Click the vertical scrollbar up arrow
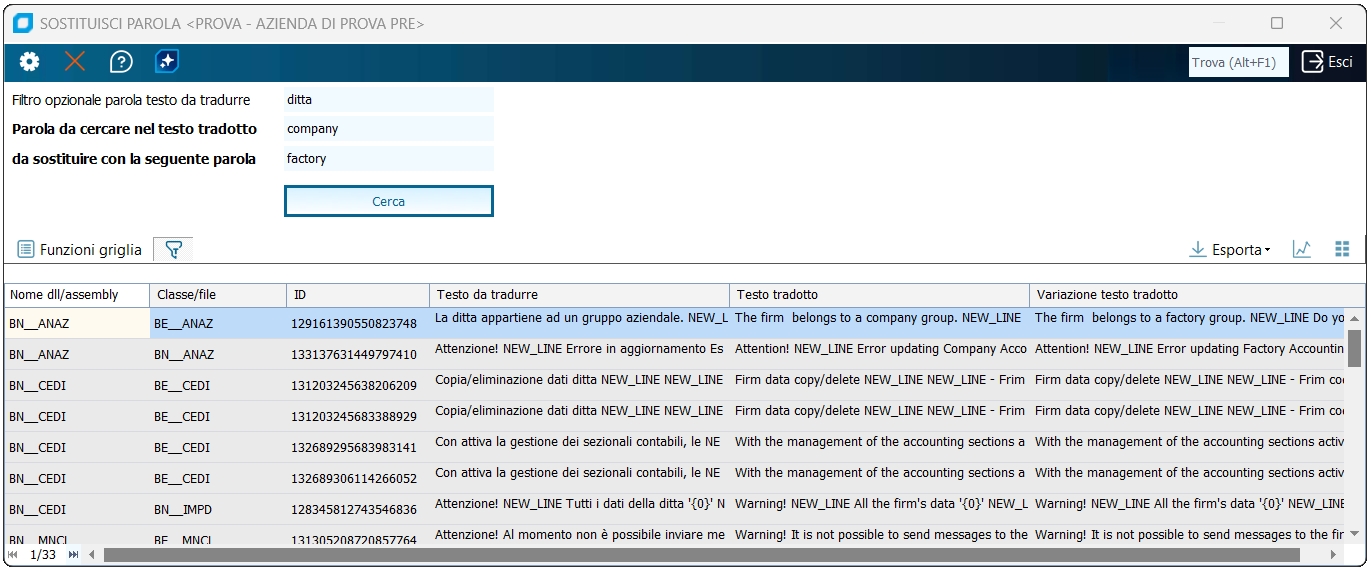The image size is (1371, 572). tap(1355, 318)
